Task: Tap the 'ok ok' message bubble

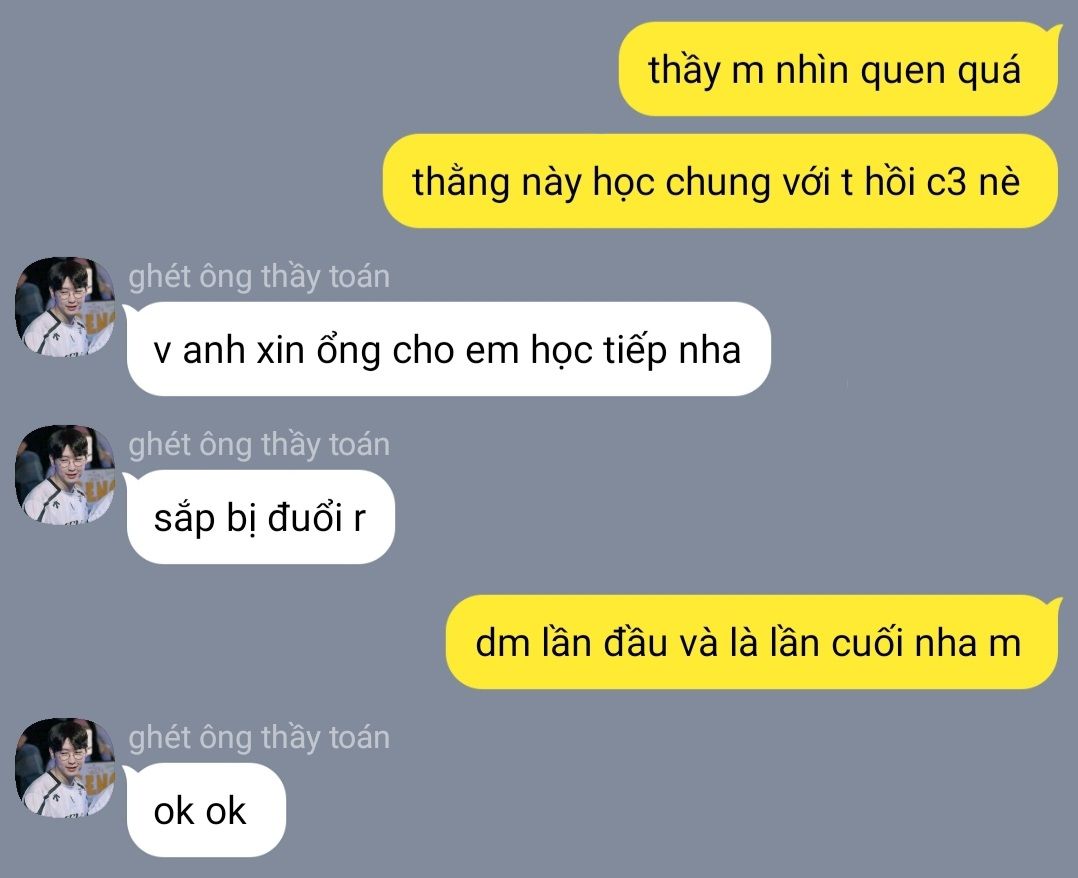Action: tap(204, 810)
